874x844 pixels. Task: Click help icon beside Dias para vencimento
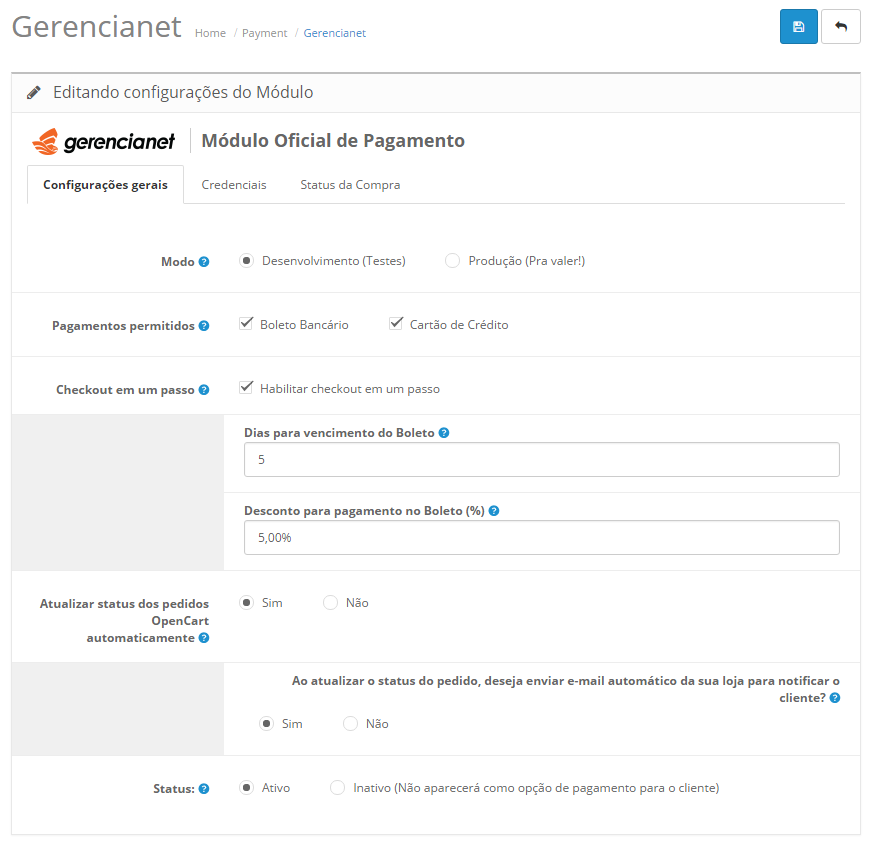[444, 433]
